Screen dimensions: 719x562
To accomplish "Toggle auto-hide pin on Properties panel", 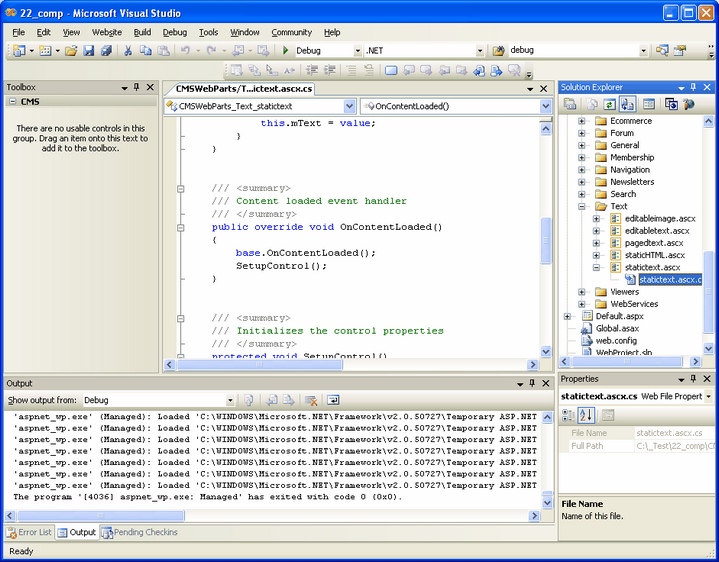I will [x=693, y=379].
